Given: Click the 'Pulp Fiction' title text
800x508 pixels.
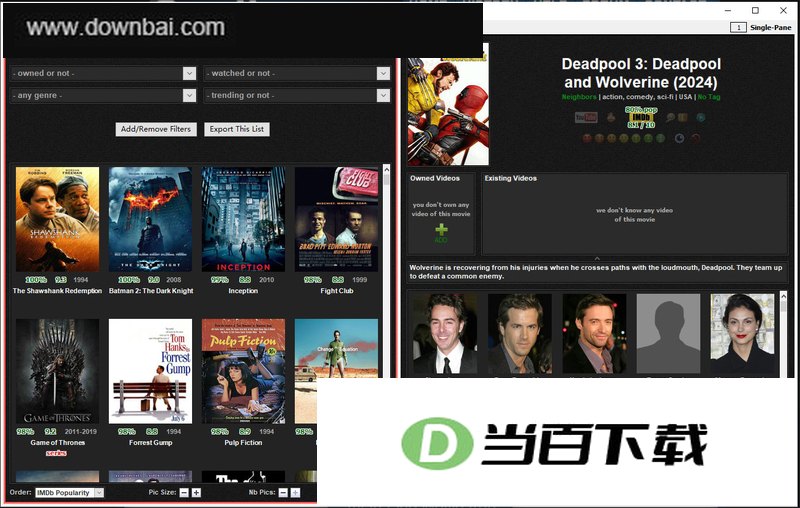Looking at the screenshot, I should pyautogui.click(x=243, y=443).
